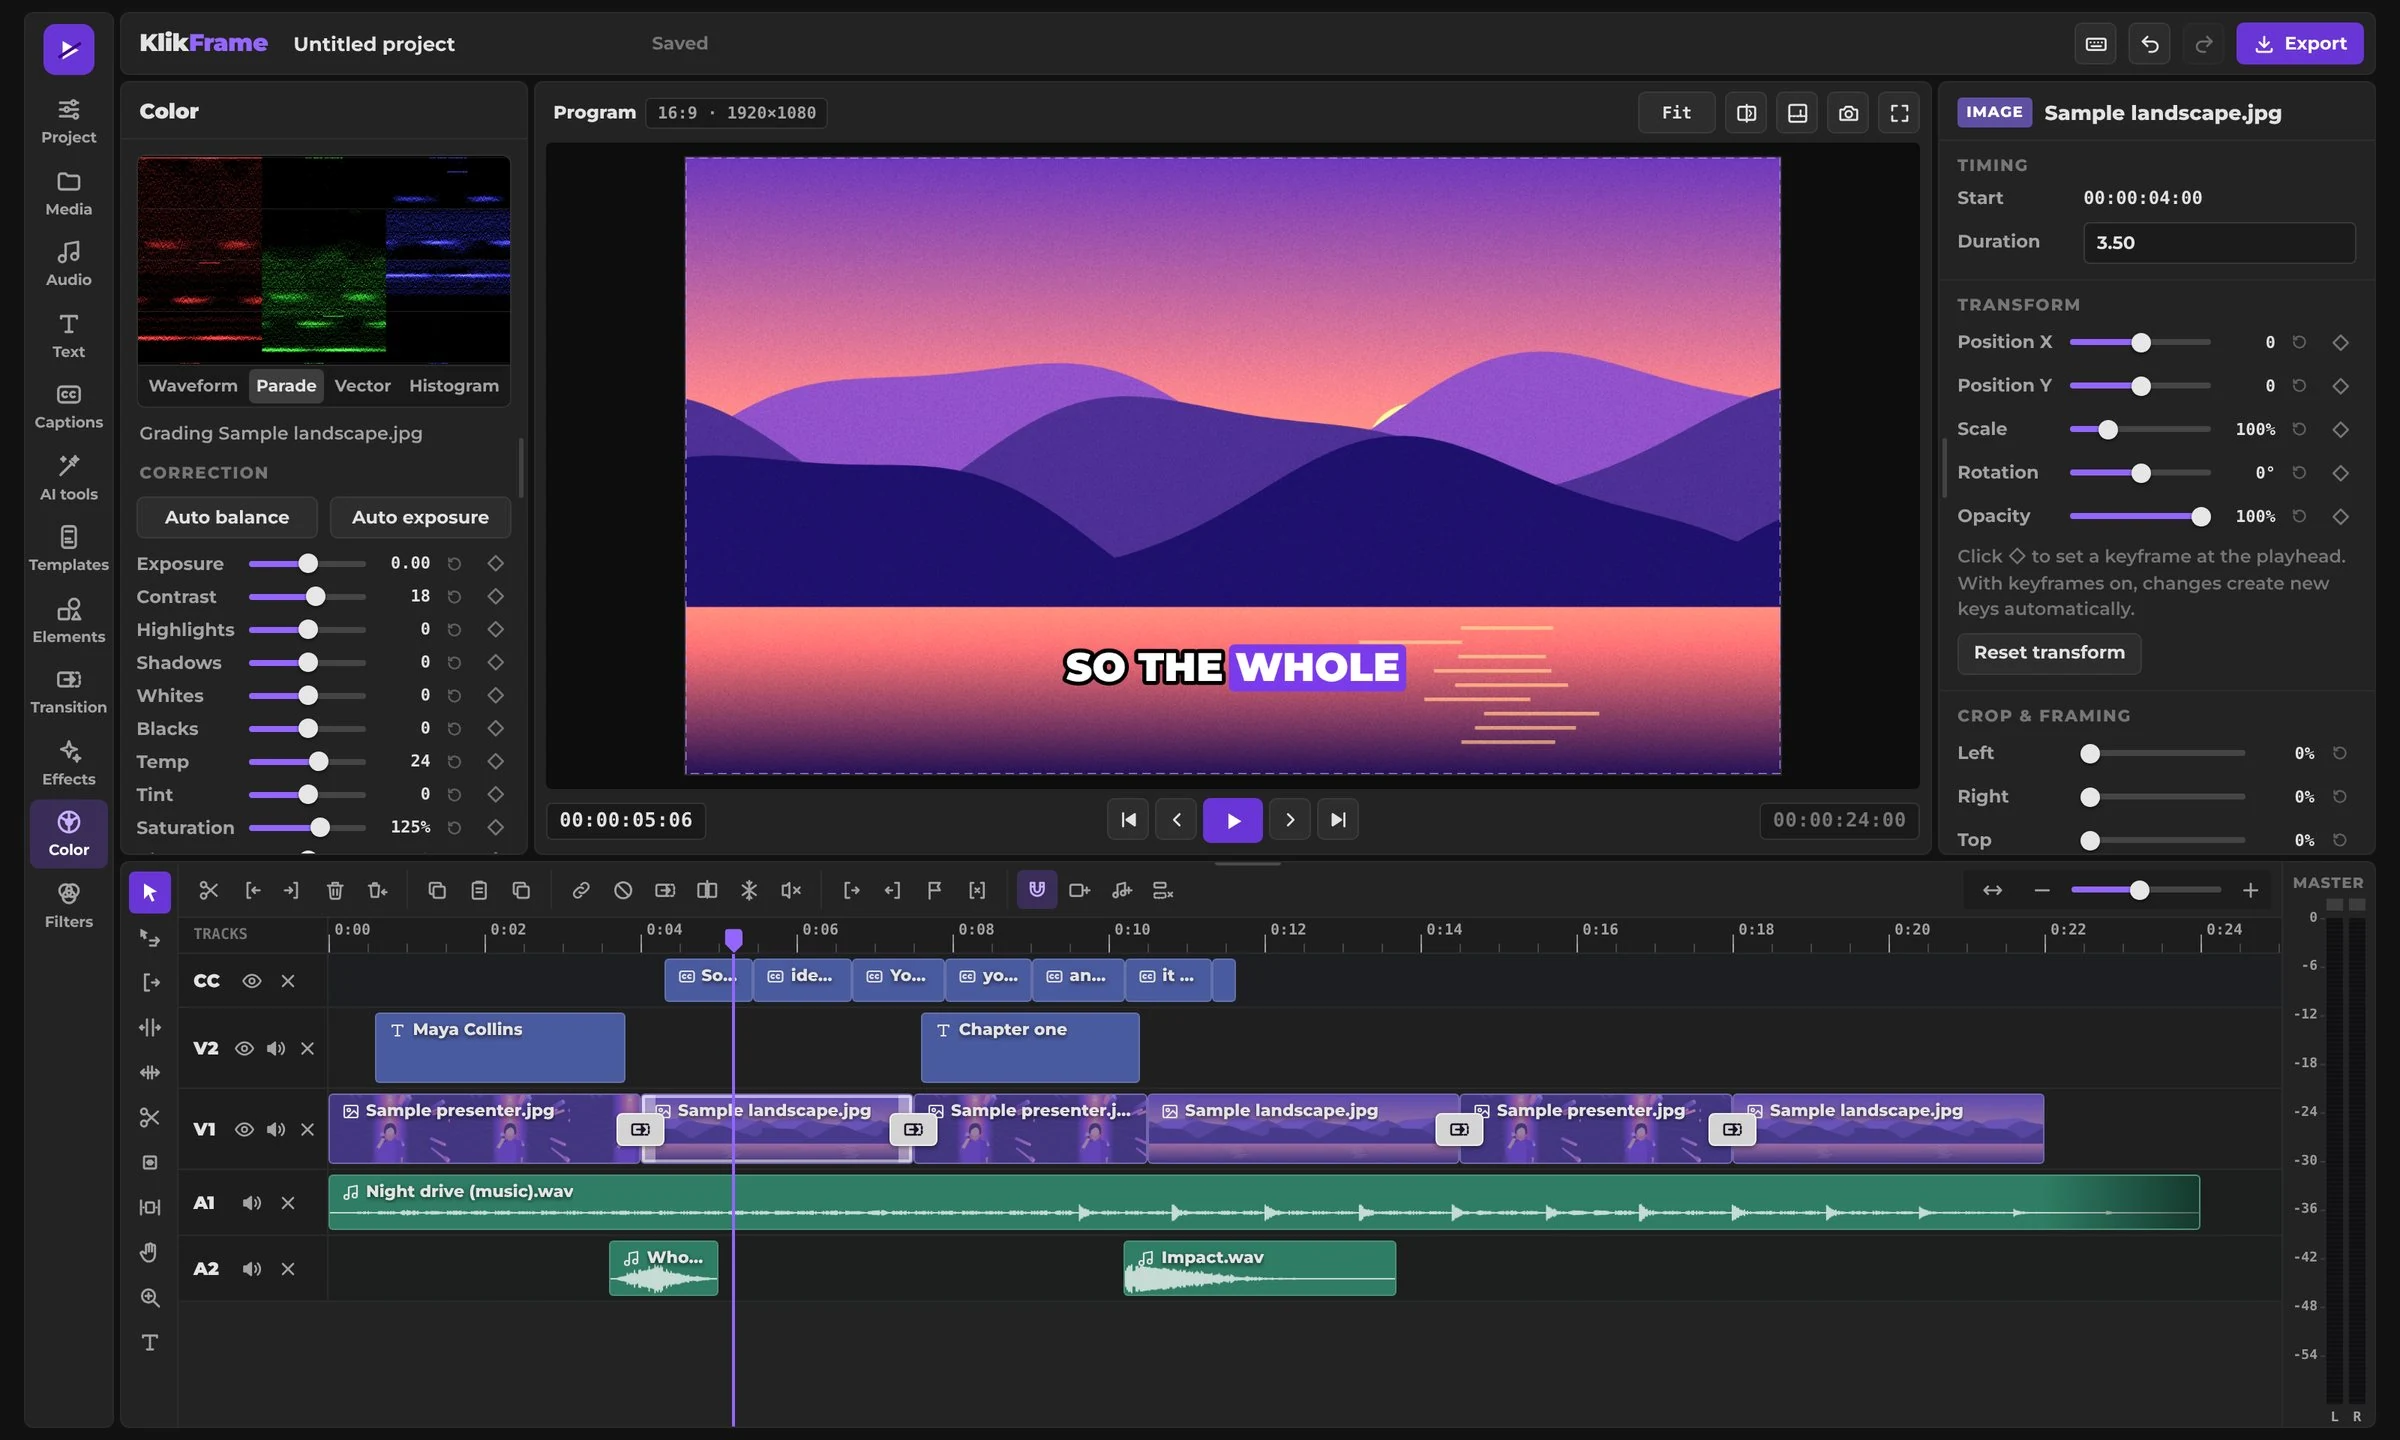Click the add marker flag icon
This screenshot has height=1440, width=2400.
point(934,890)
